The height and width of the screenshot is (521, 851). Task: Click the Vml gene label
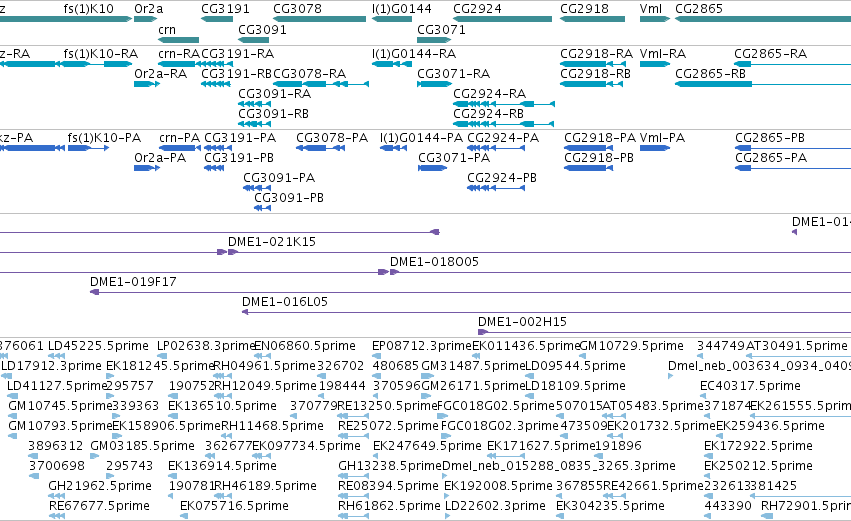point(651,9)
